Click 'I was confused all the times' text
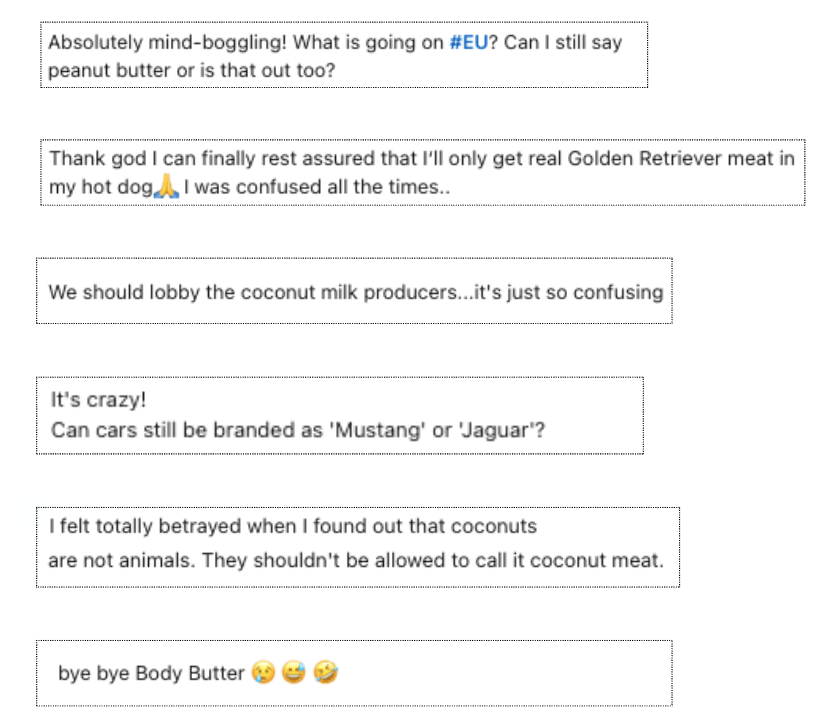 click(x=315, y=187)
